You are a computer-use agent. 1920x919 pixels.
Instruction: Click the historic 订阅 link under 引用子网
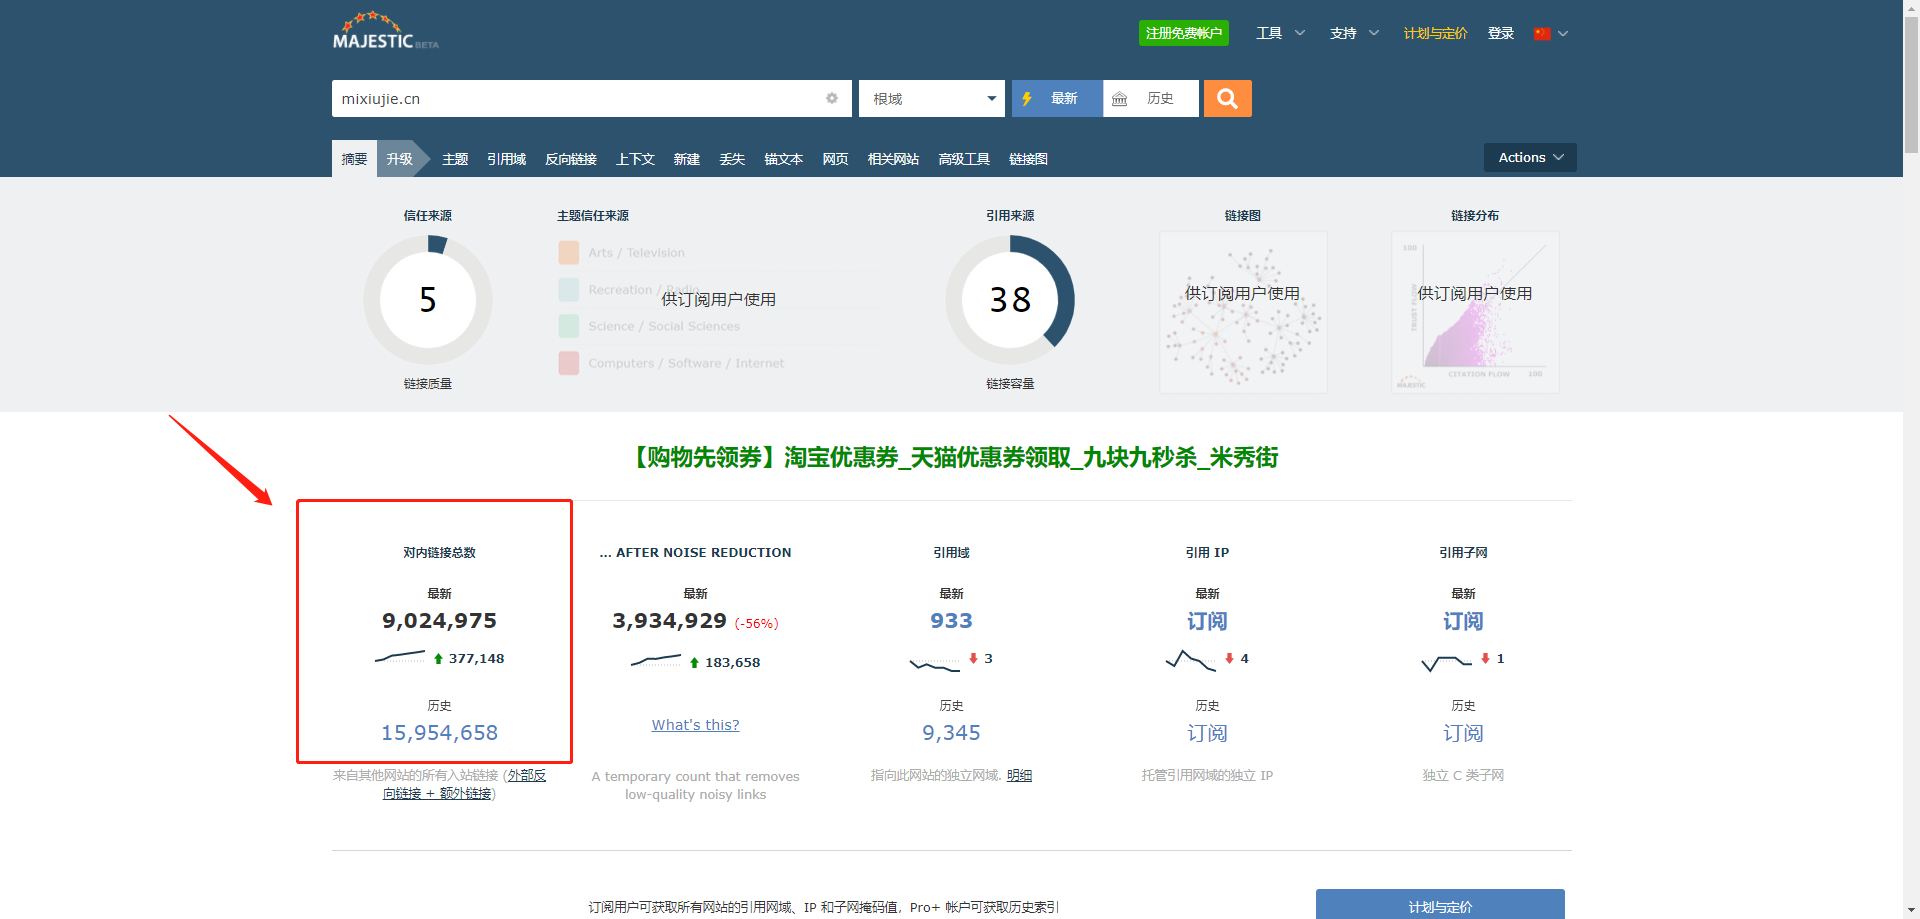click(1463, 733)
